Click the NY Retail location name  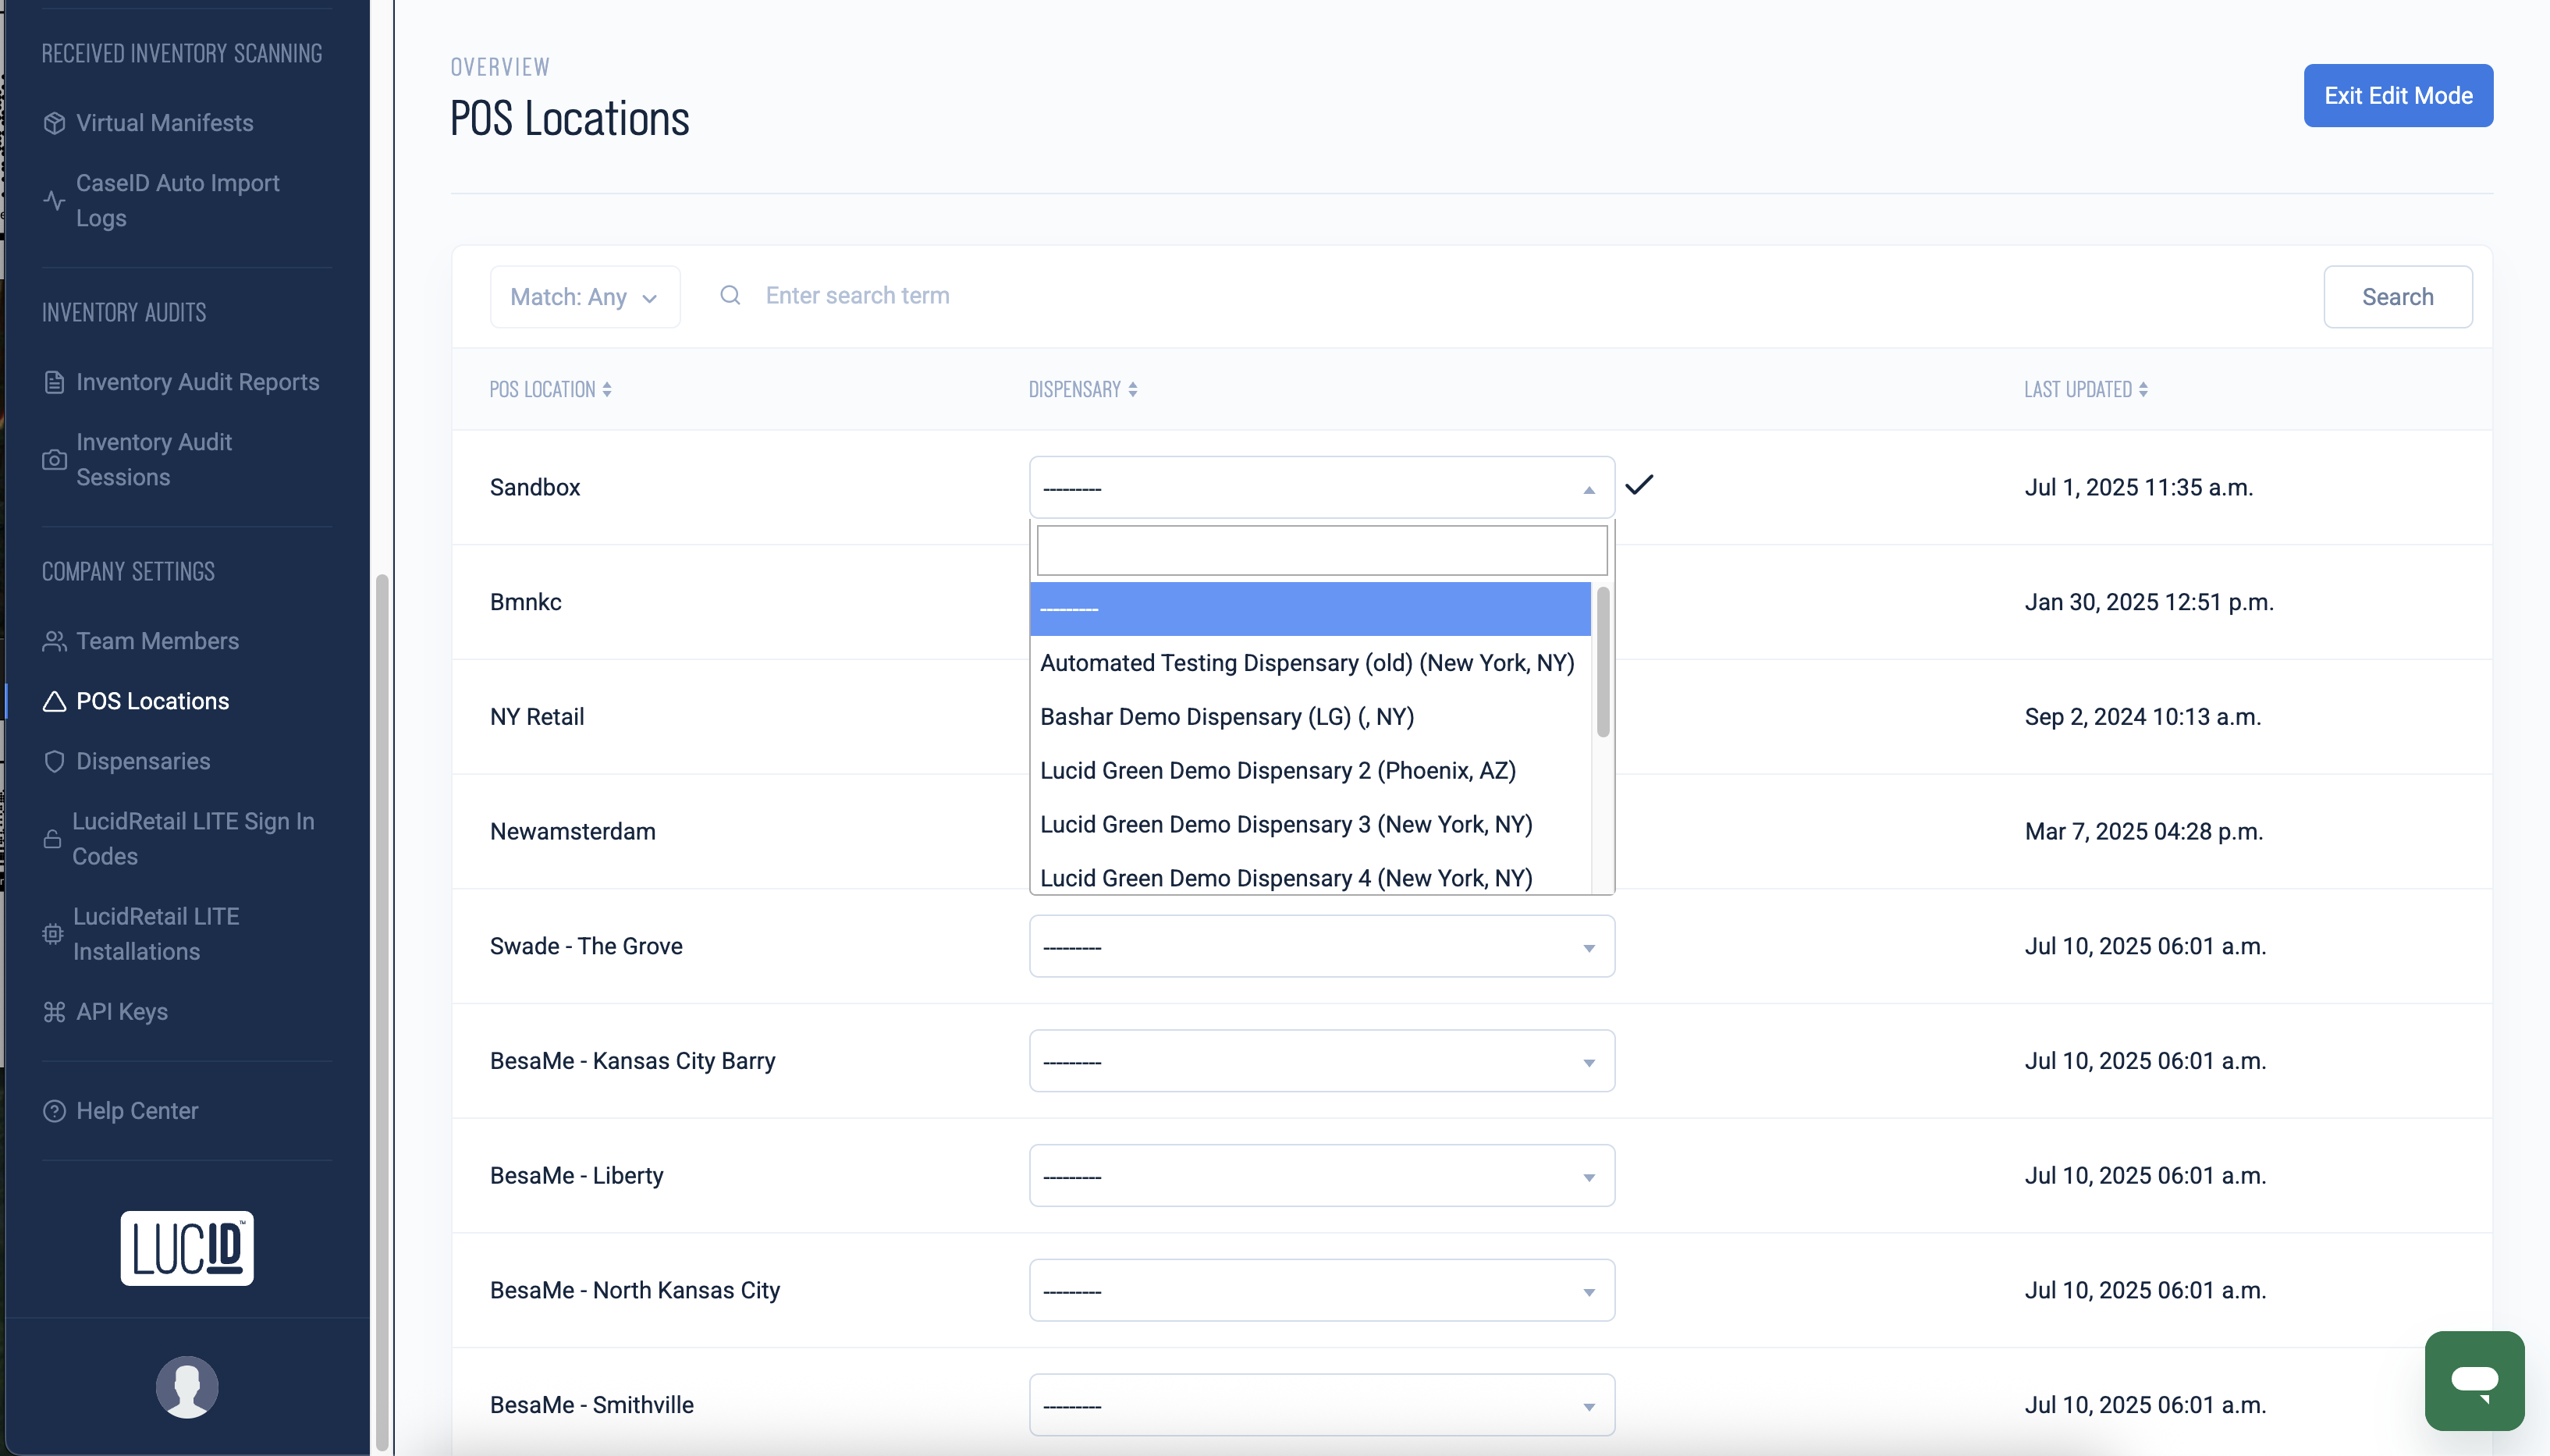point(537,717)
